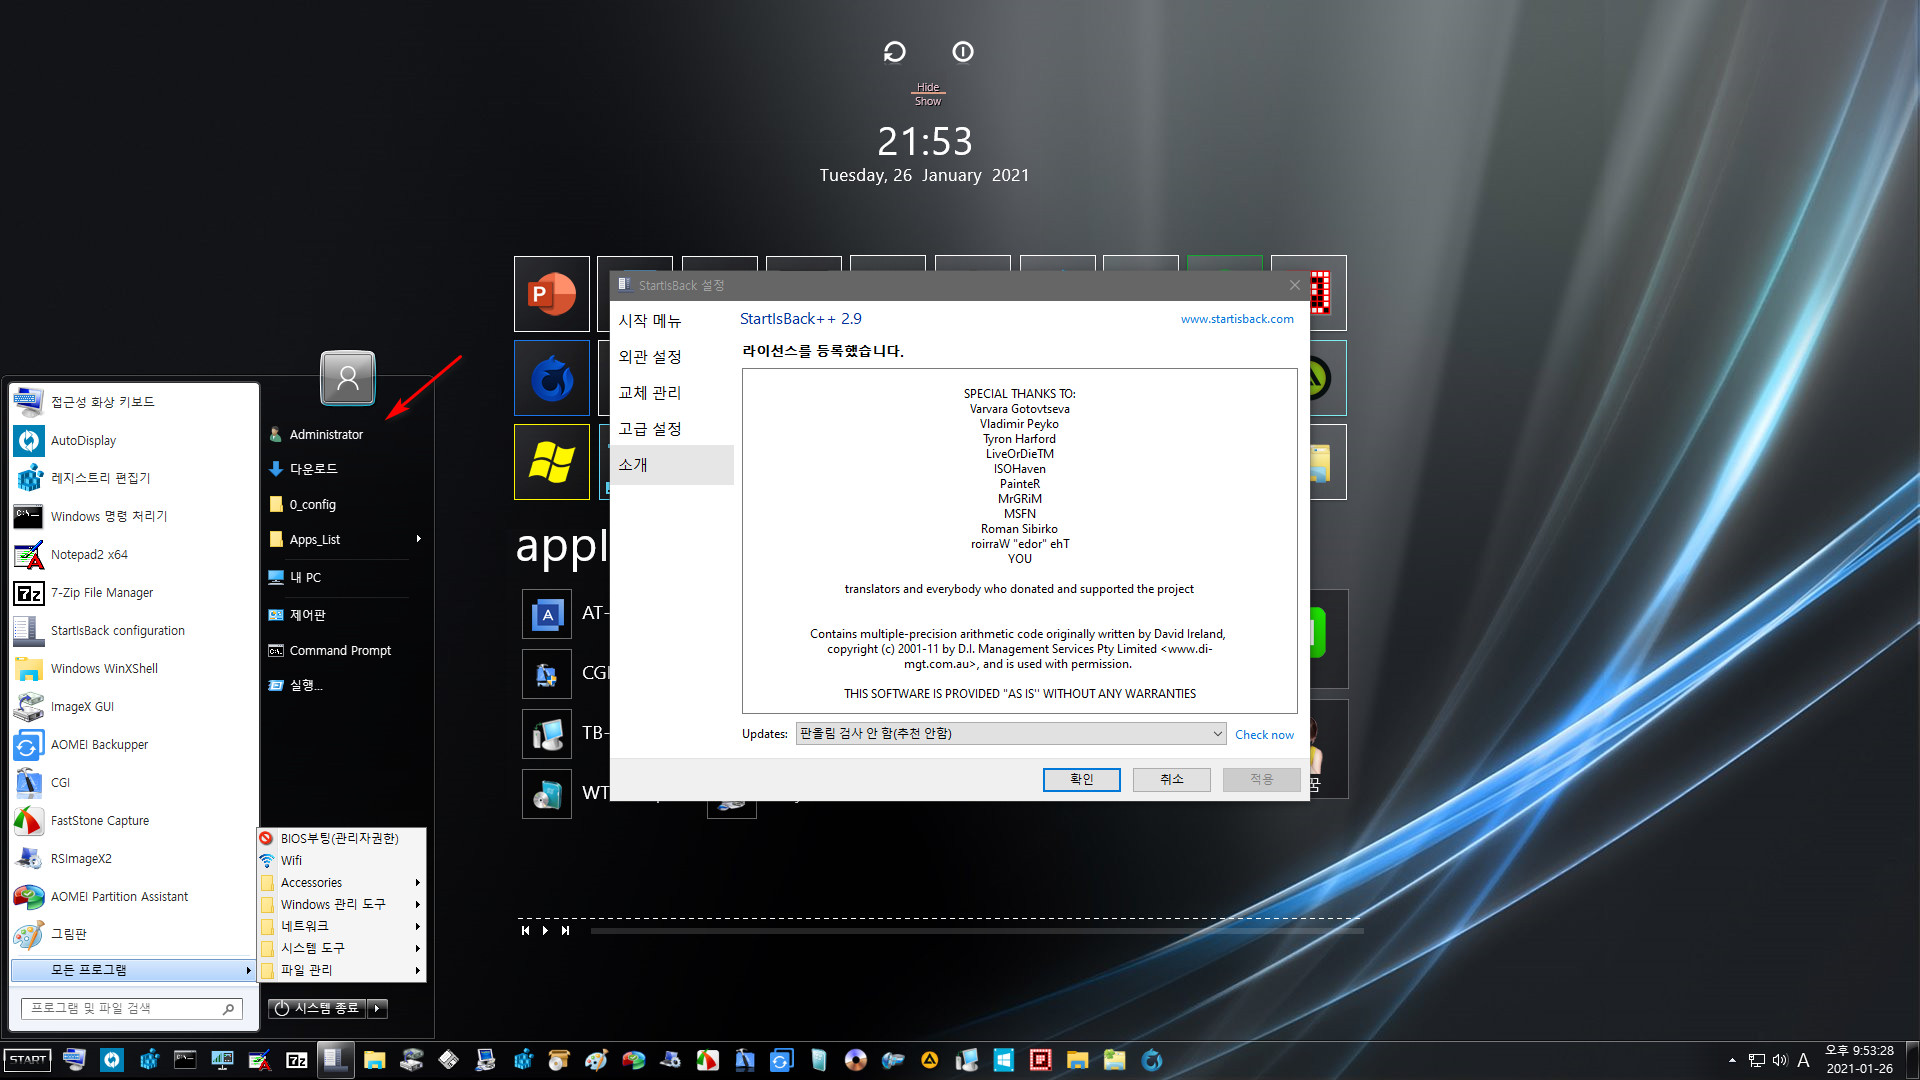Open the PowerPoint tile on the desktop
This screenshot has width=1920, height=1080.
[552, 294]
